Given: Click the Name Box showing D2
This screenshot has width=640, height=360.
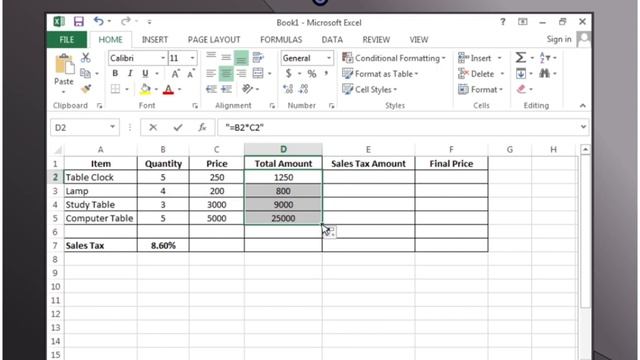Looking at the screenshot, I should coord(84,127).
